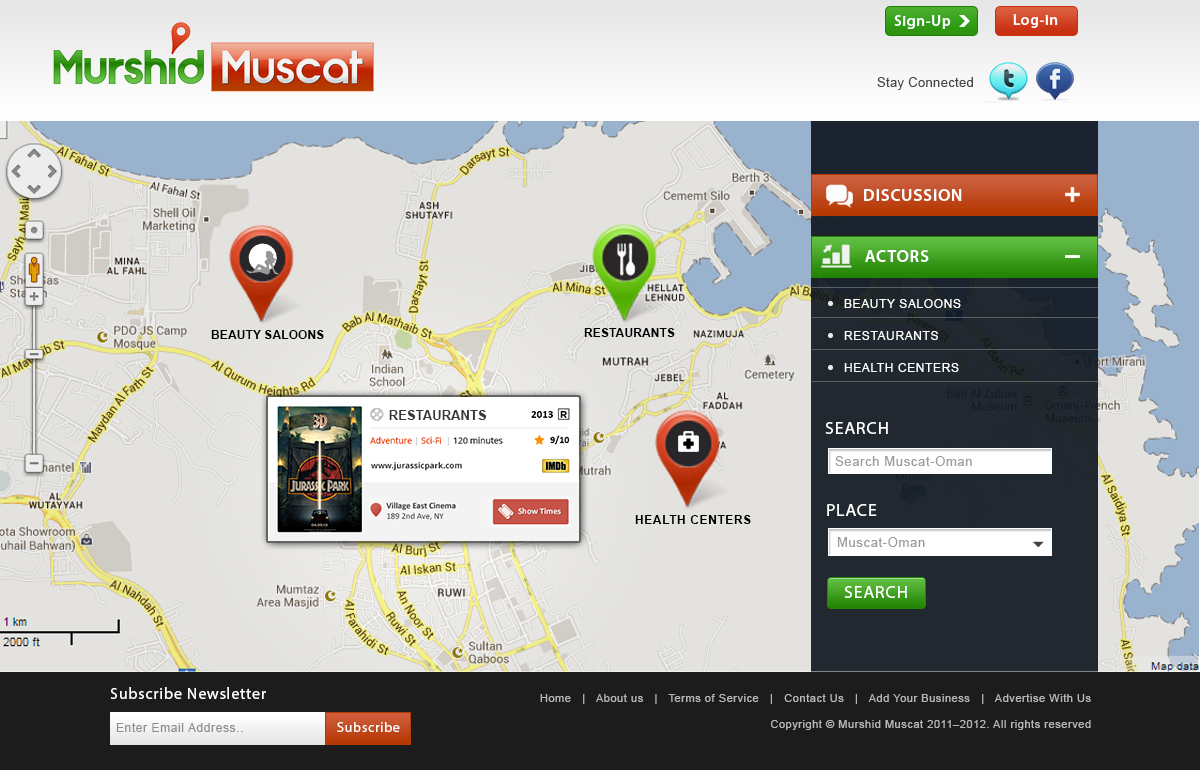Select Health Centers in Actors list
The image size is (1200, 771).
point(901,367)
